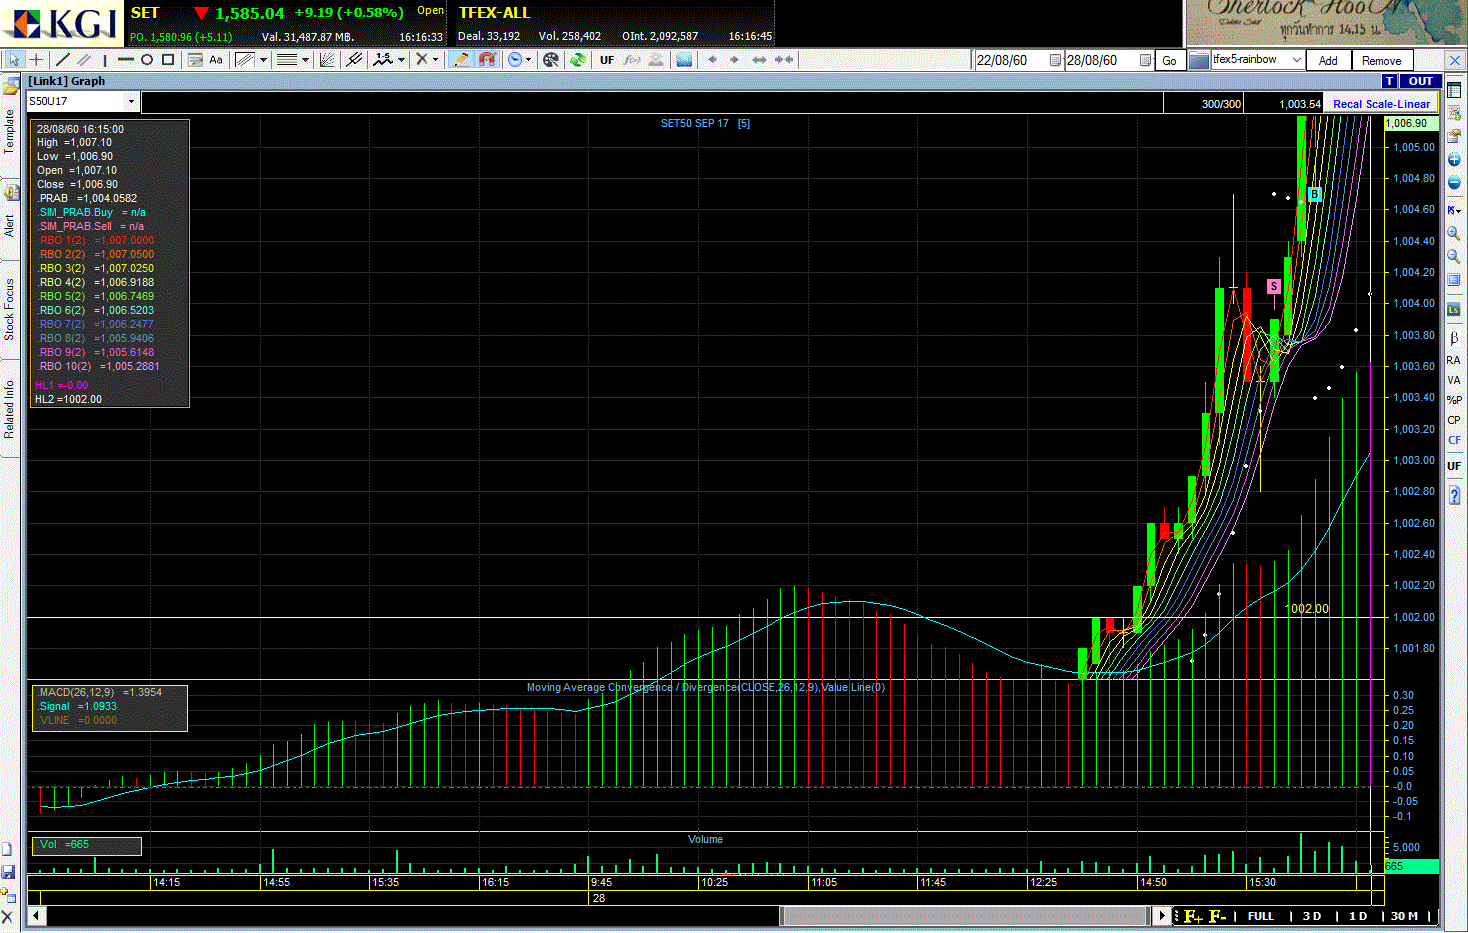This screenshot has height=933, width=1468.
Task: Click the T button in graph header
Action: click(1389, 81)
